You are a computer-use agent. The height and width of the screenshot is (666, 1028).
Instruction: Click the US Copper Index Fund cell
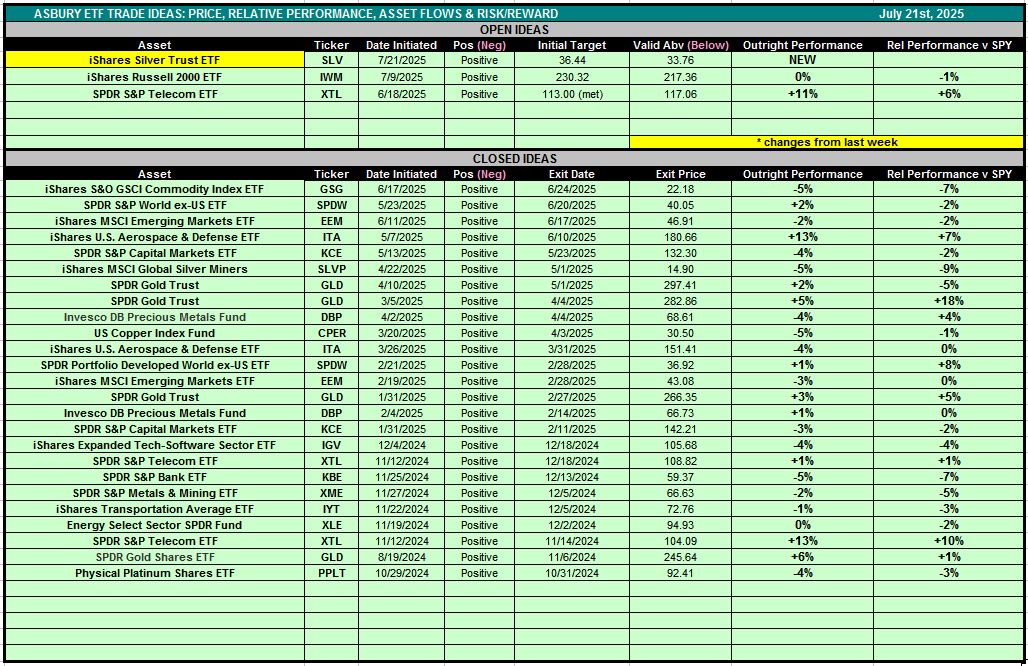pos(154,333)
